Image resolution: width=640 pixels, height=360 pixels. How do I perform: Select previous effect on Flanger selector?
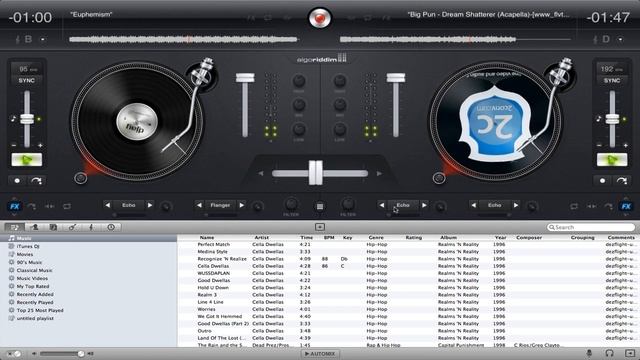coord(199,205)
